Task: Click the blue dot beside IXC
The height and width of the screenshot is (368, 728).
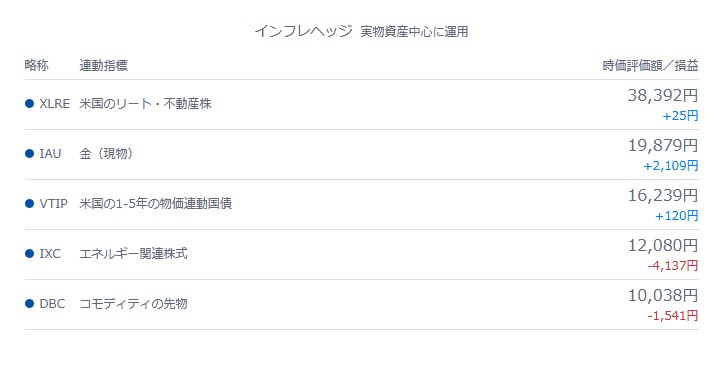Action: click(30, 254)
